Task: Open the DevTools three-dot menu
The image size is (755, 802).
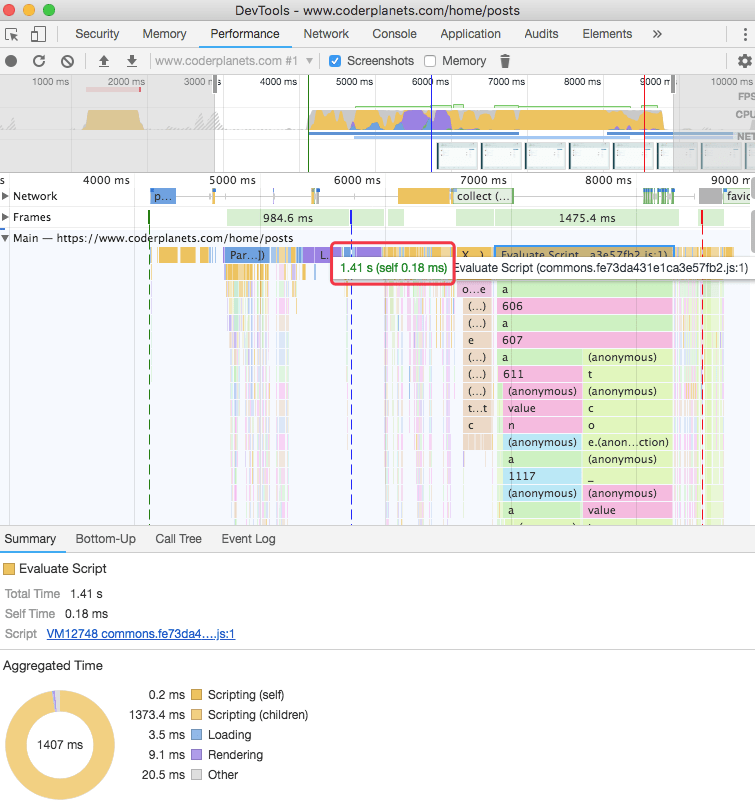Action: 745,34
